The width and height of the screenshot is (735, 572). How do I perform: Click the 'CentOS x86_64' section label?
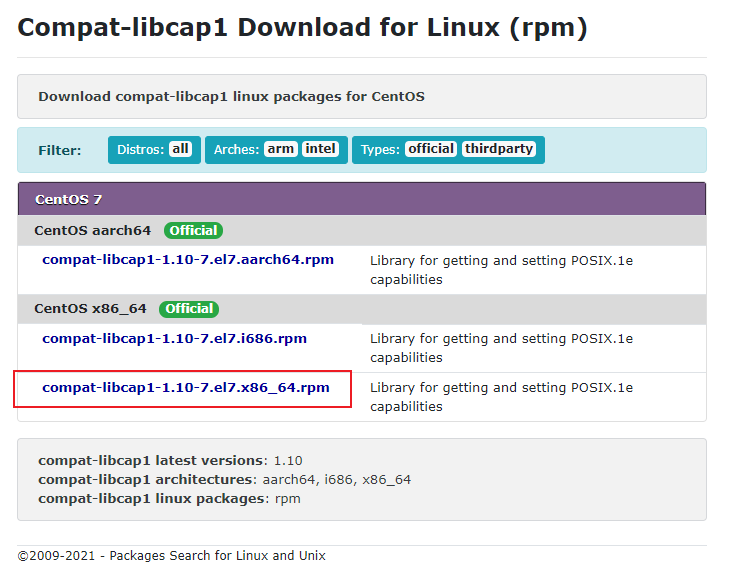90,309
